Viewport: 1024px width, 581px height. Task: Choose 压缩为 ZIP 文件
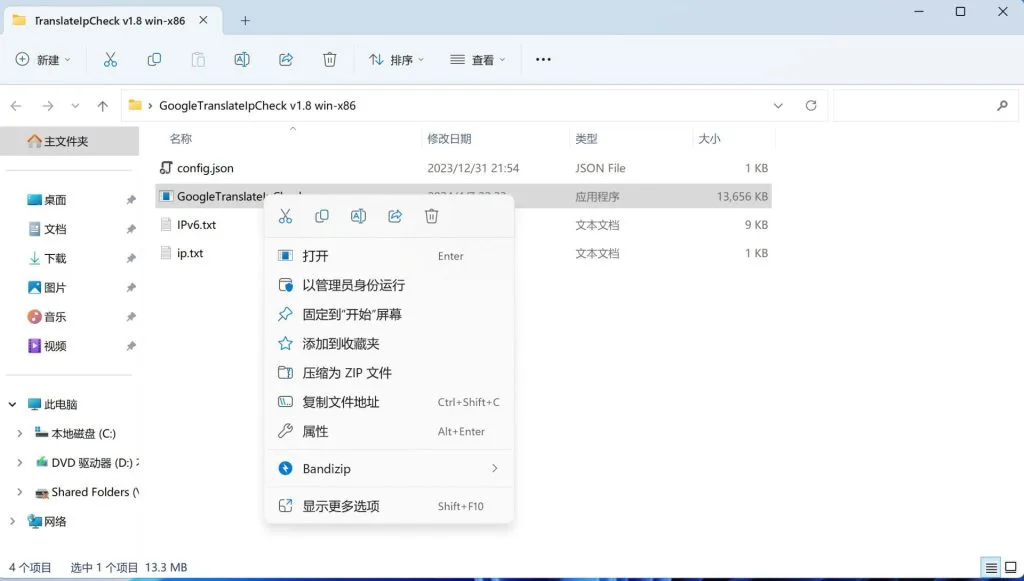389,373
